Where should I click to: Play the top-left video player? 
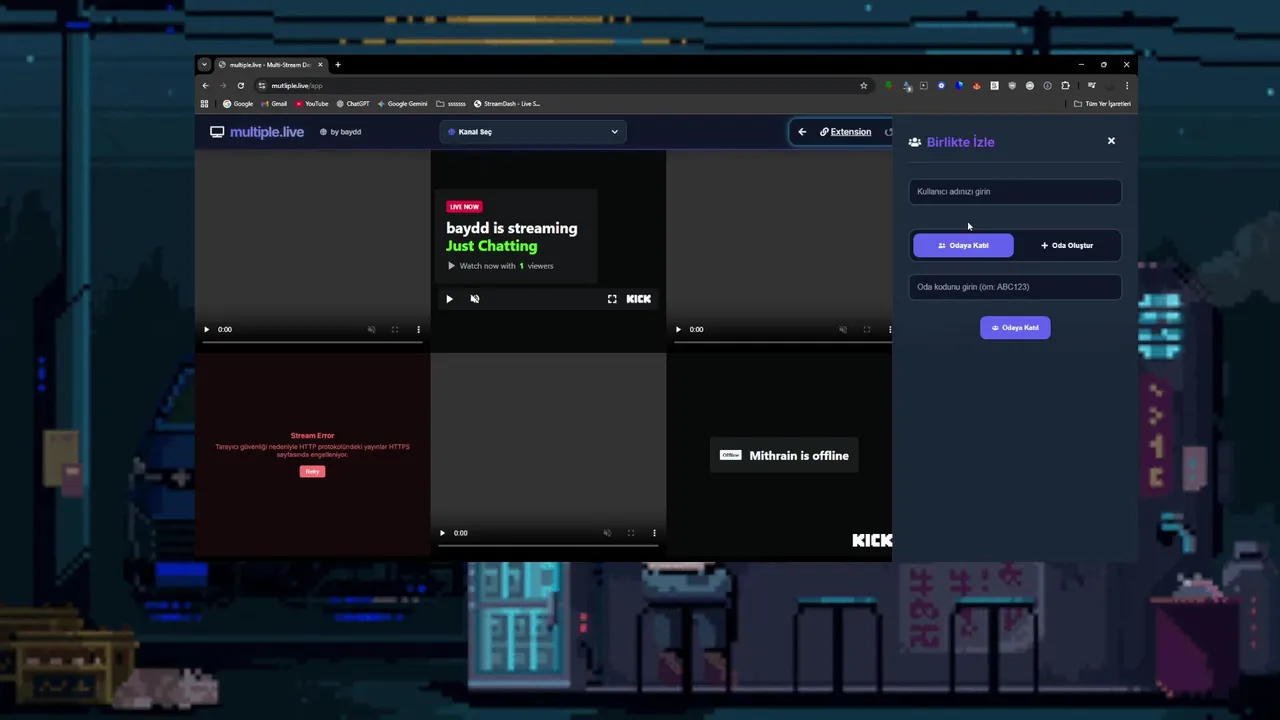207,329
